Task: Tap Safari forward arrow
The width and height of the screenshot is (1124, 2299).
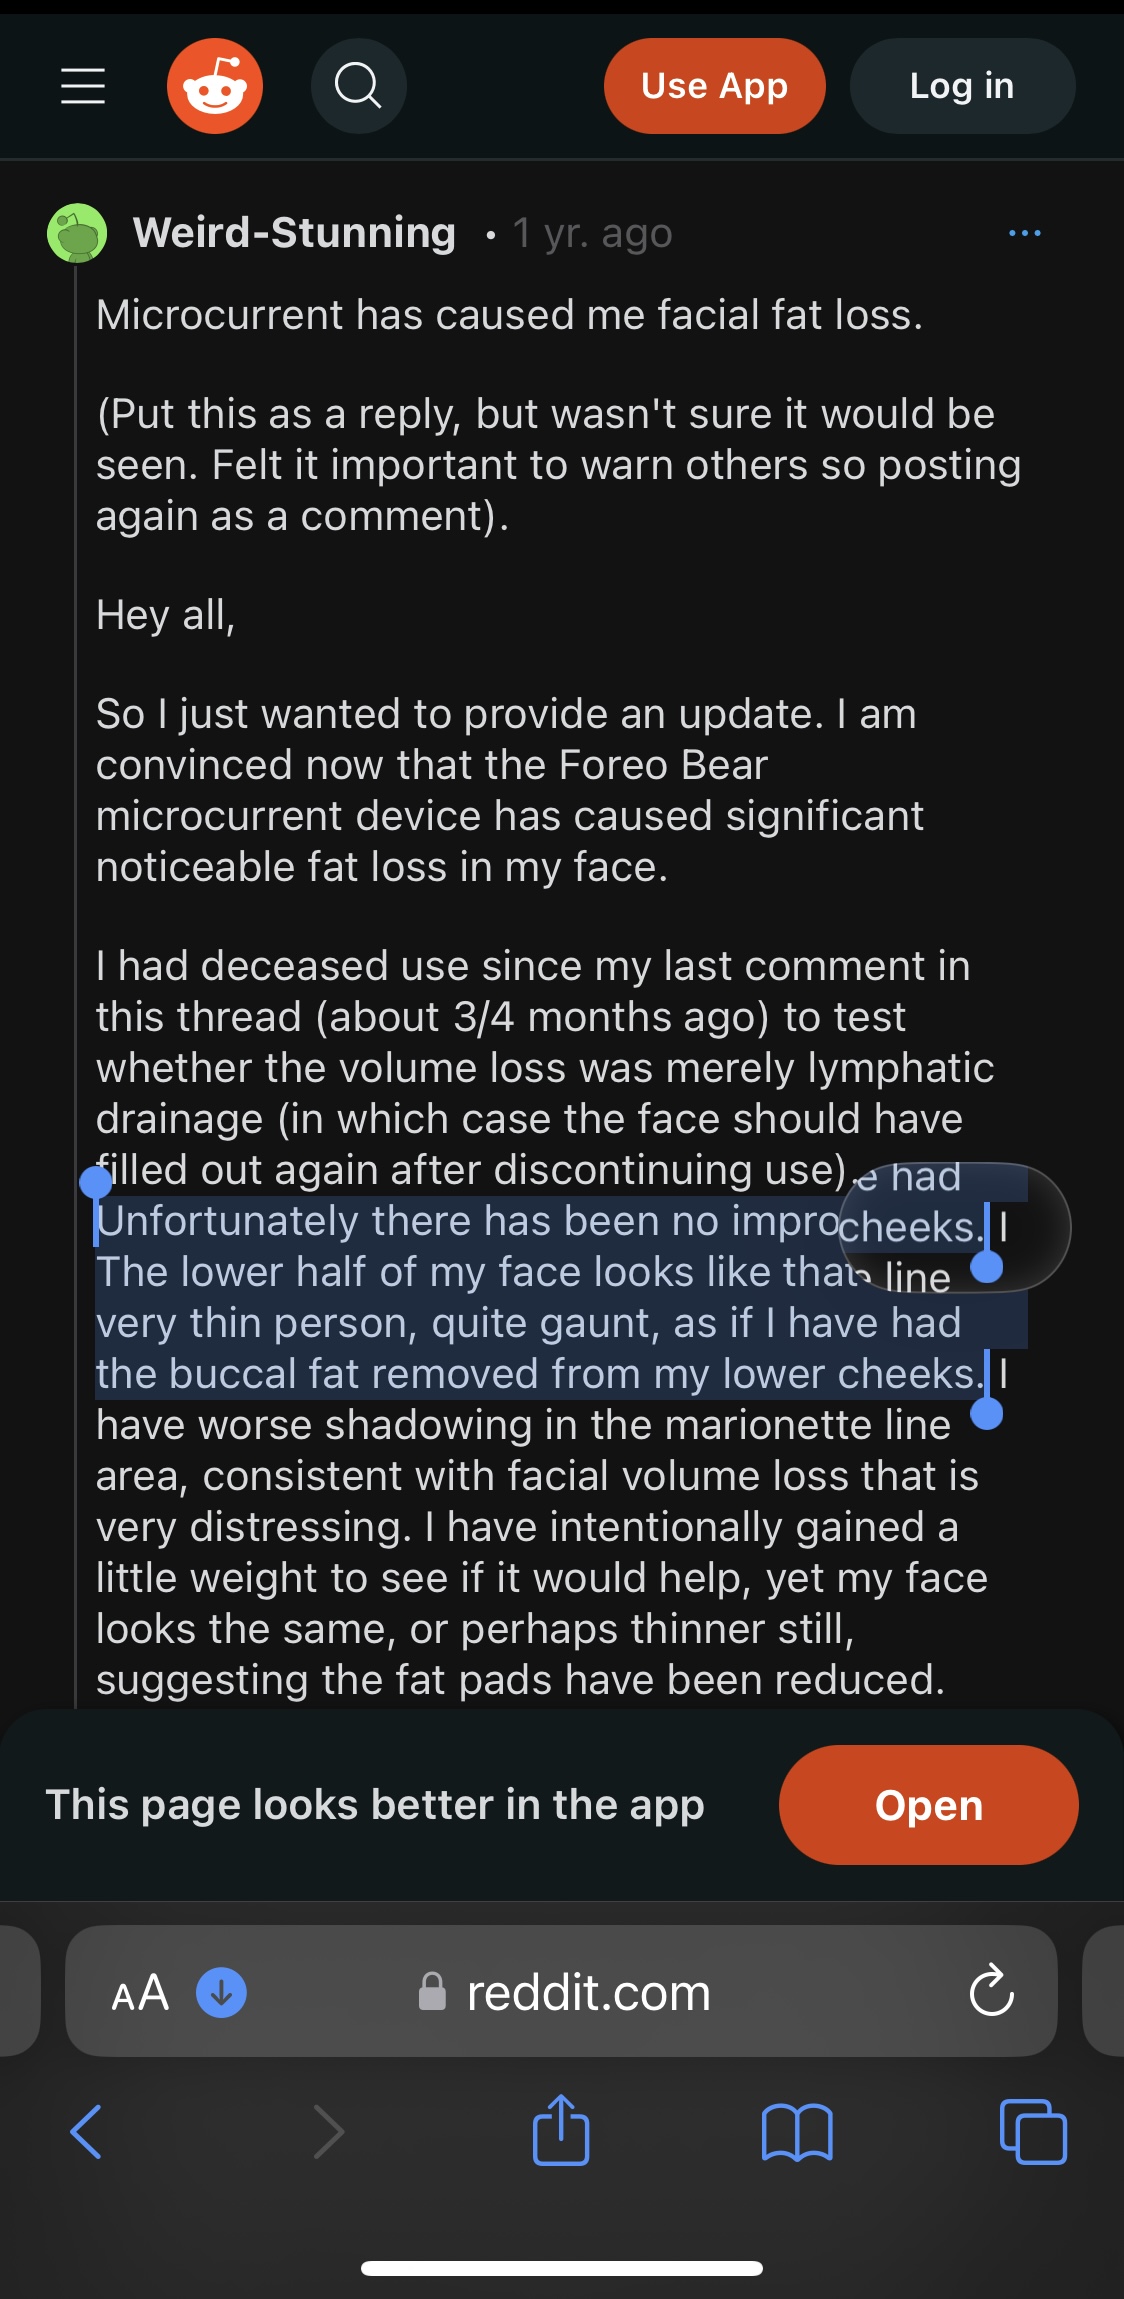Action: click(x=329, y=2131)
